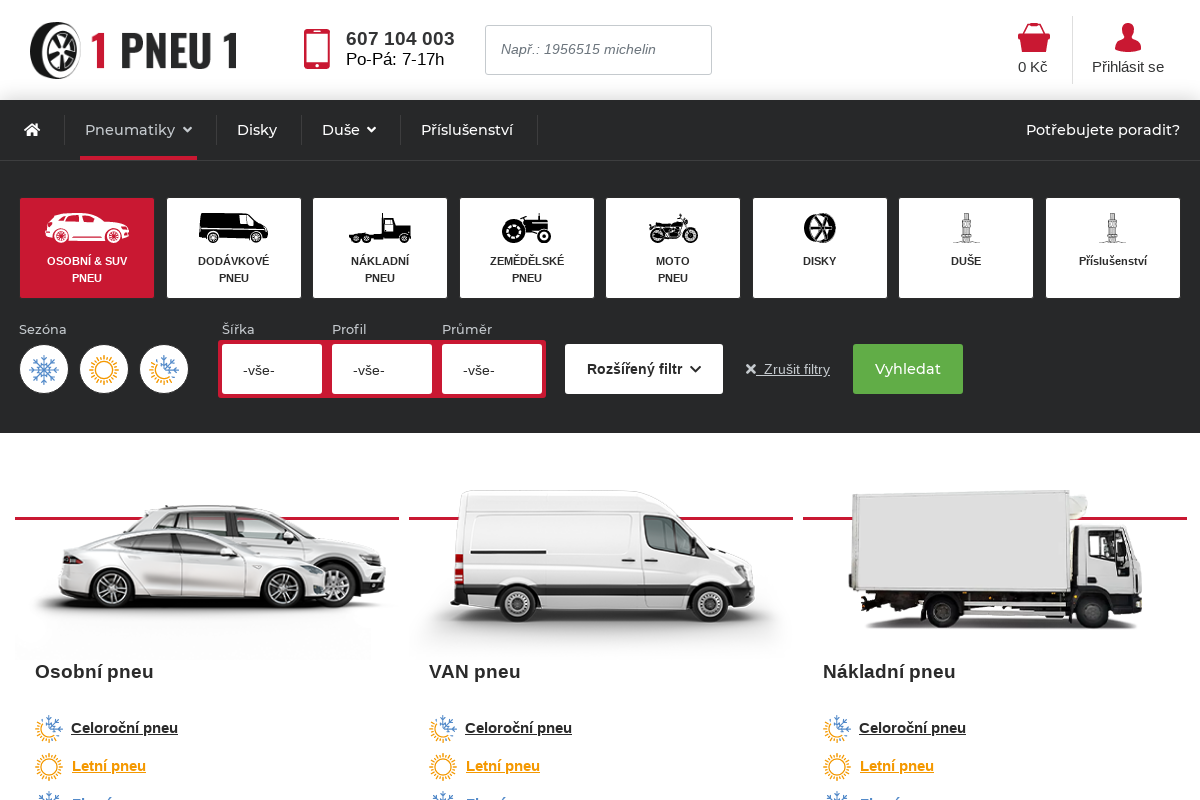Image resolution: width=1200 pixels, height=800 pixels.
Task: Click the green Vyhledat button
Action: click(908, 369)
